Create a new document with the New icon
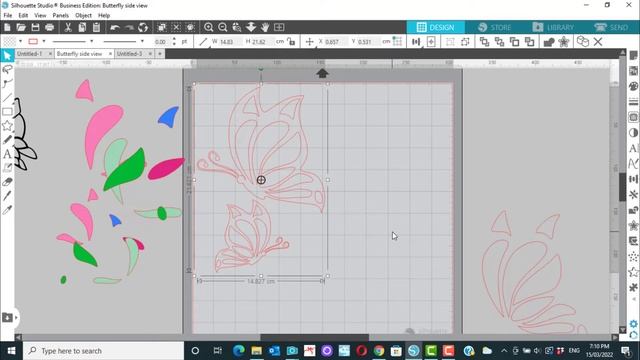The image size is (640, 360). (7, 27)
